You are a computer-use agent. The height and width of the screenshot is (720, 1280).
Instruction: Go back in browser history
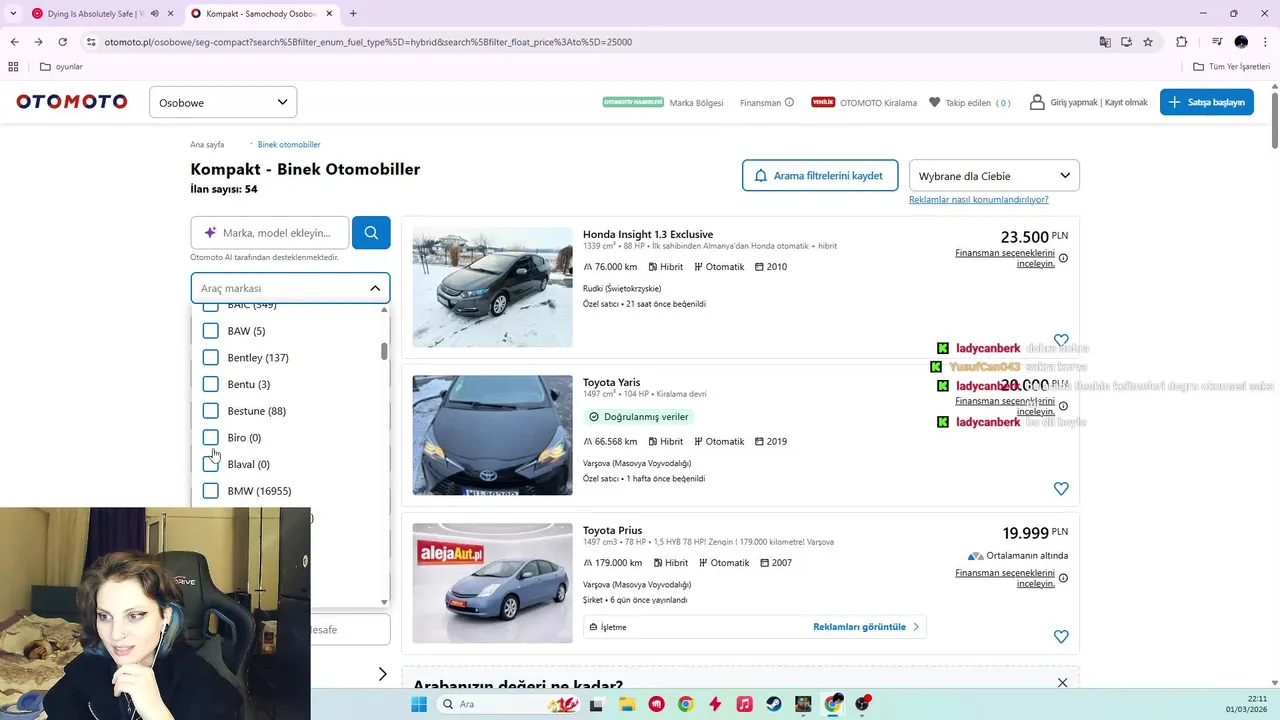pos(14,42)
